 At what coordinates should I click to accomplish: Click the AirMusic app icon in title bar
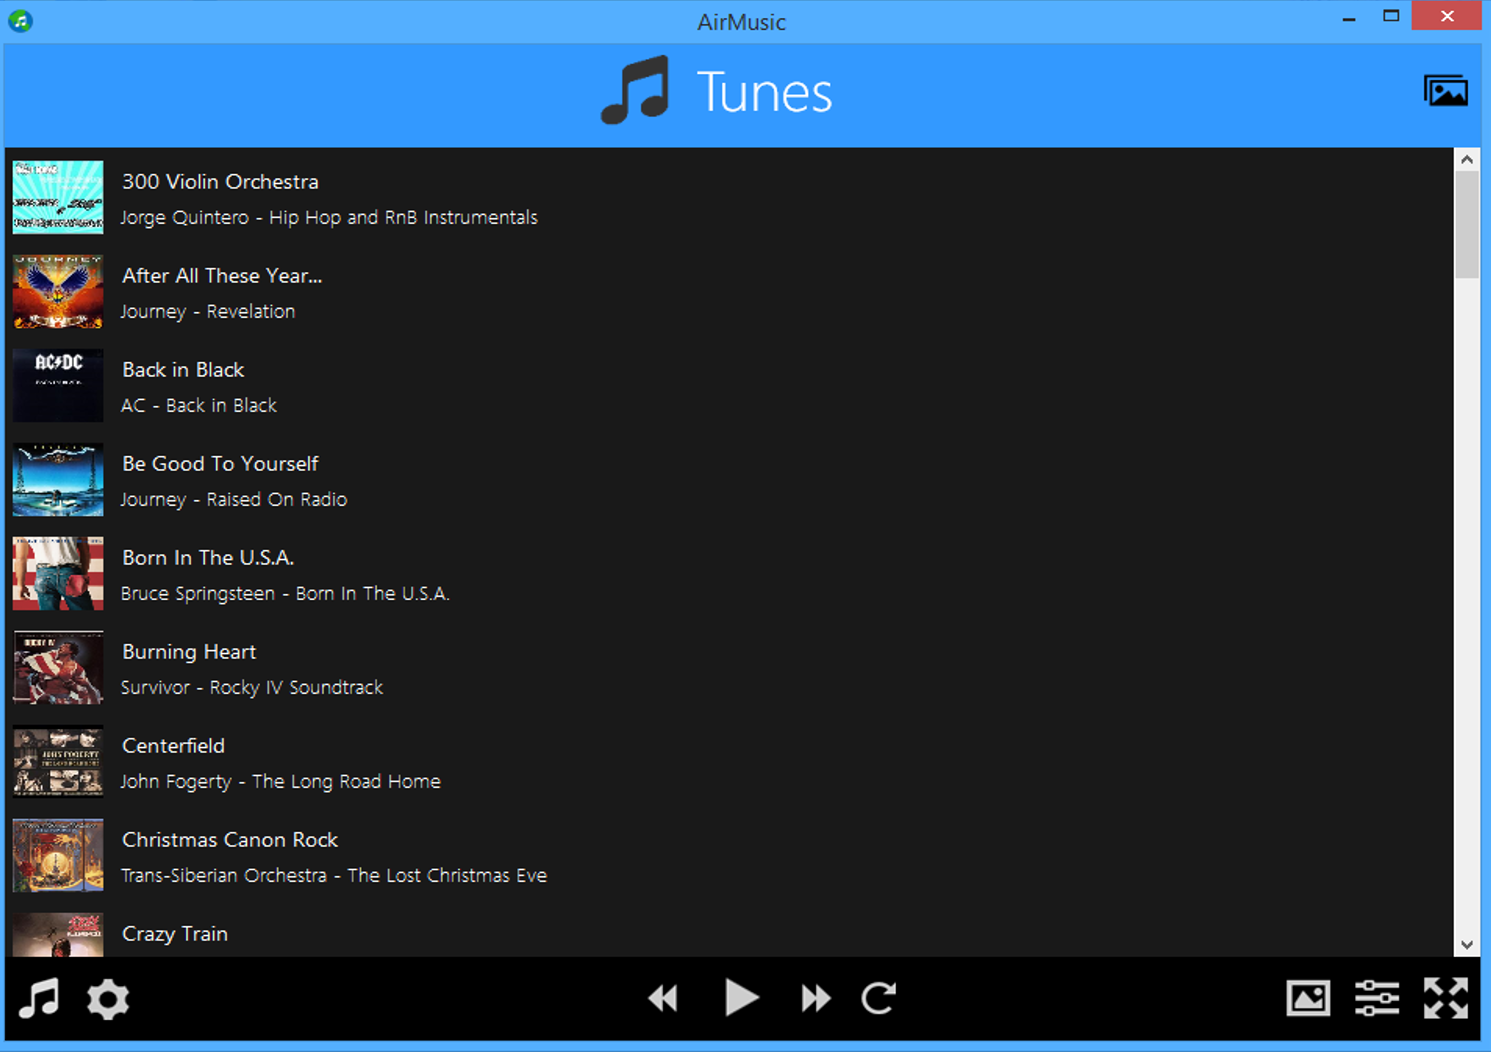point(20,20)
